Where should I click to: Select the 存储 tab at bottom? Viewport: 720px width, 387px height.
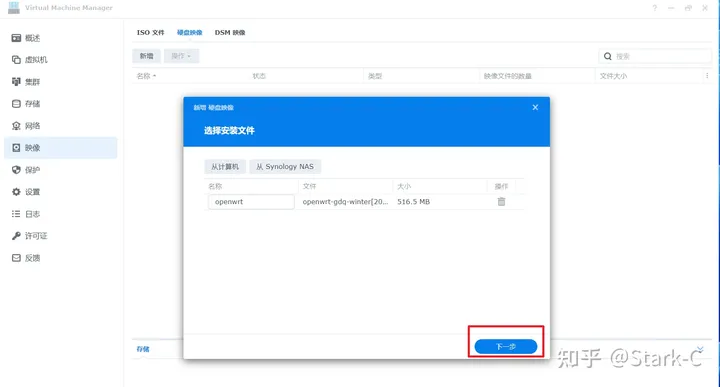143,349
